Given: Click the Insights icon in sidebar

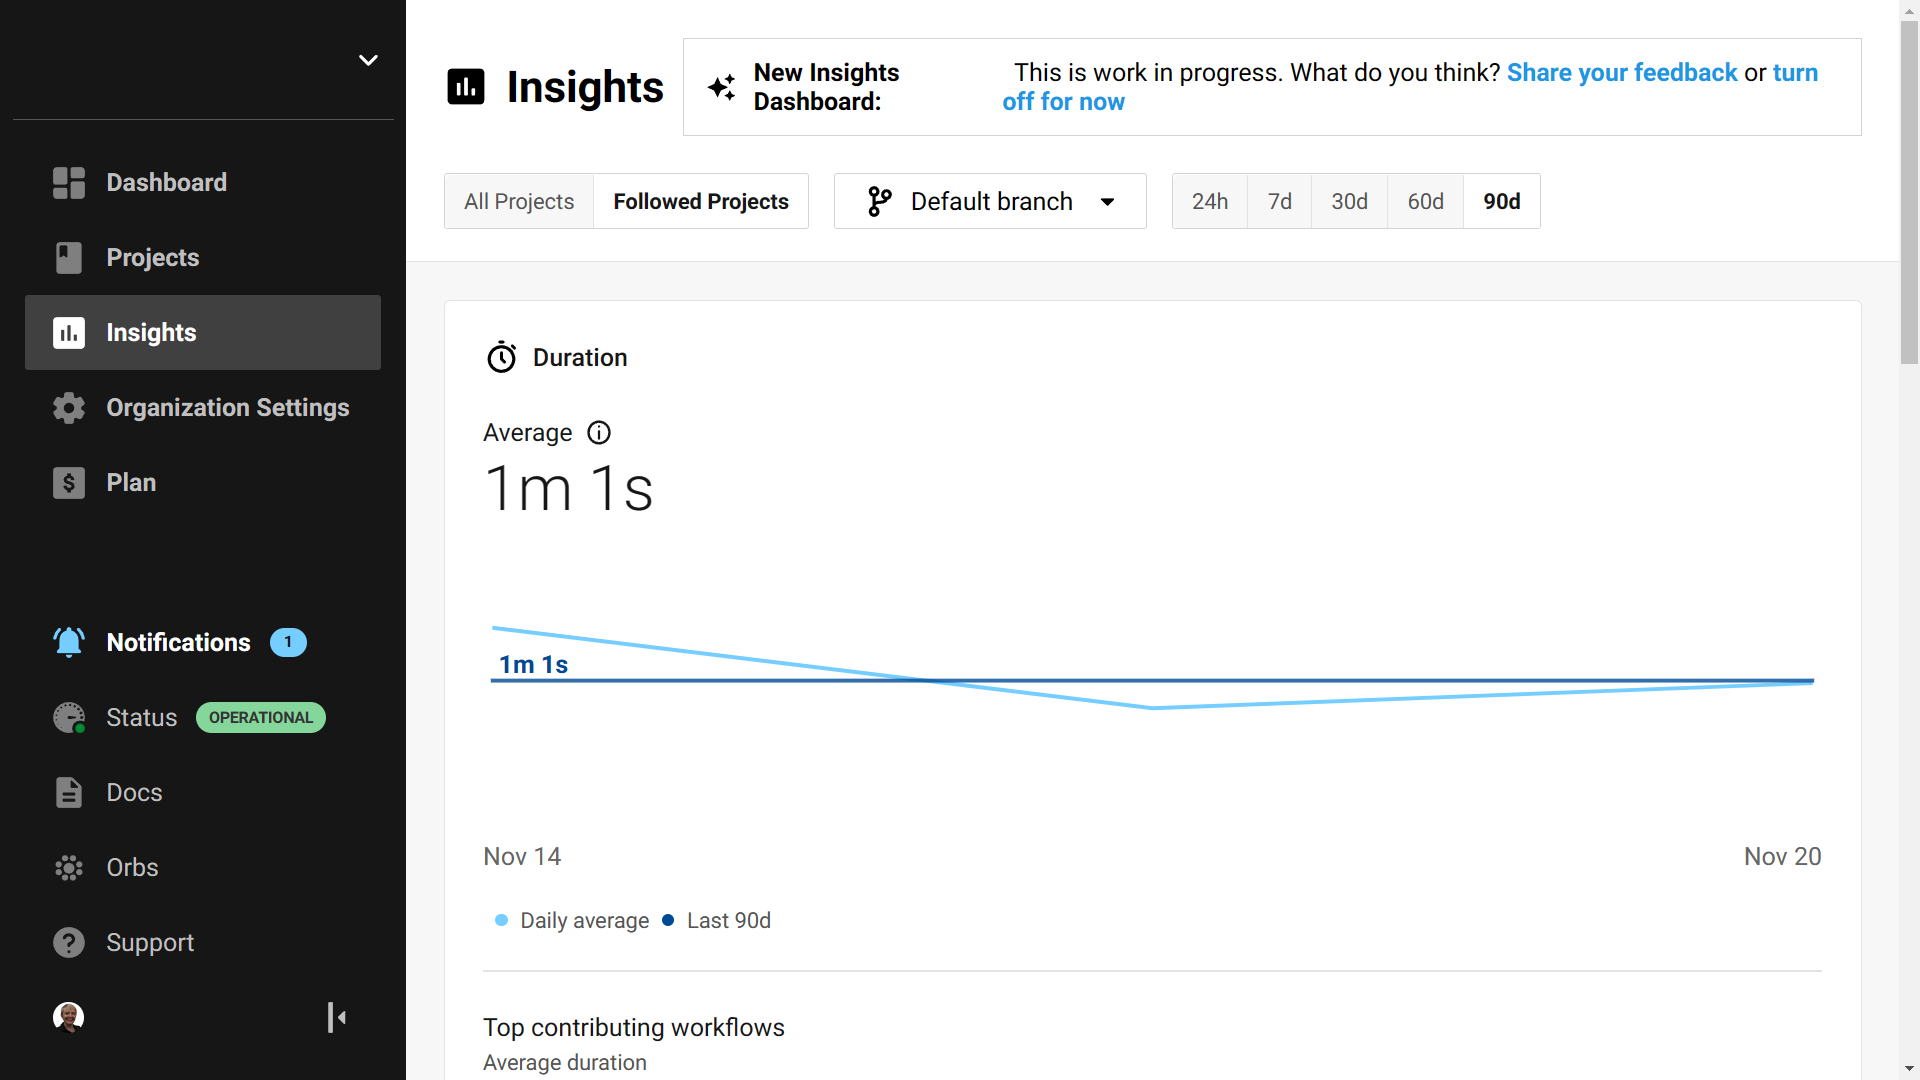Looking at the screenshot, I should 67,332.
